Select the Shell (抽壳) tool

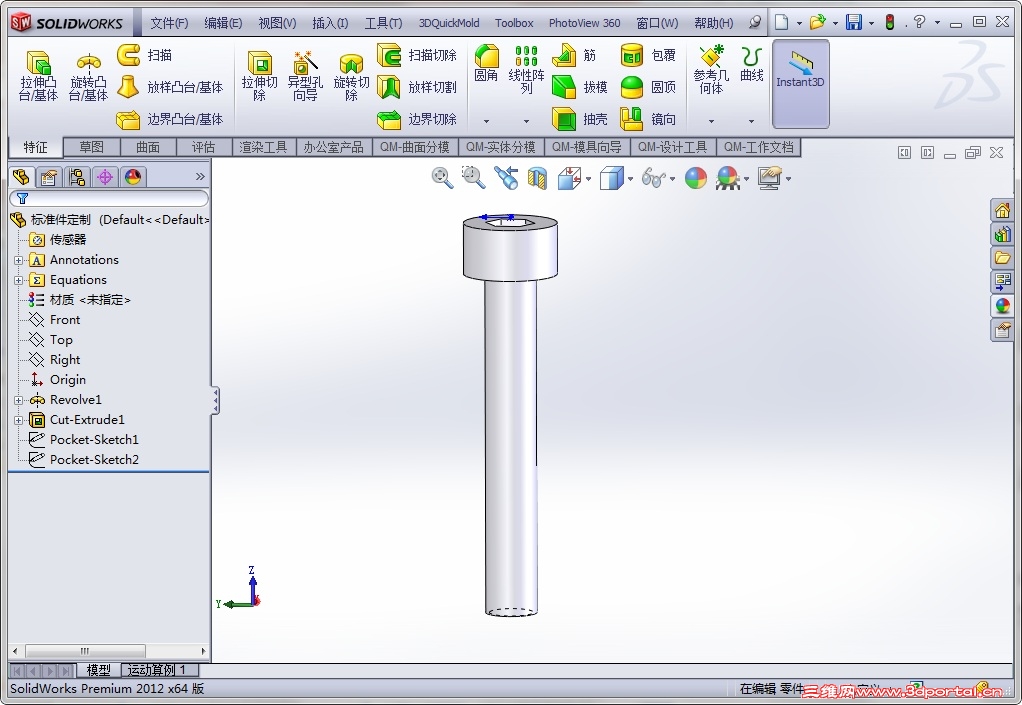point(580,119)
